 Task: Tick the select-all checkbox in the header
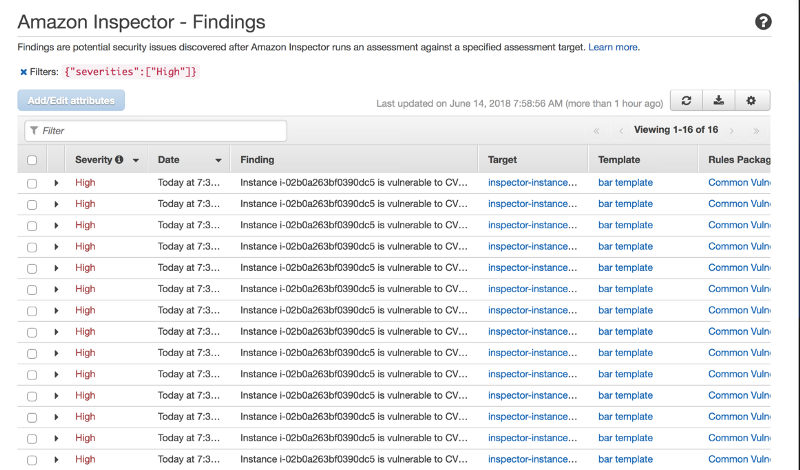(x=32, y=160)
